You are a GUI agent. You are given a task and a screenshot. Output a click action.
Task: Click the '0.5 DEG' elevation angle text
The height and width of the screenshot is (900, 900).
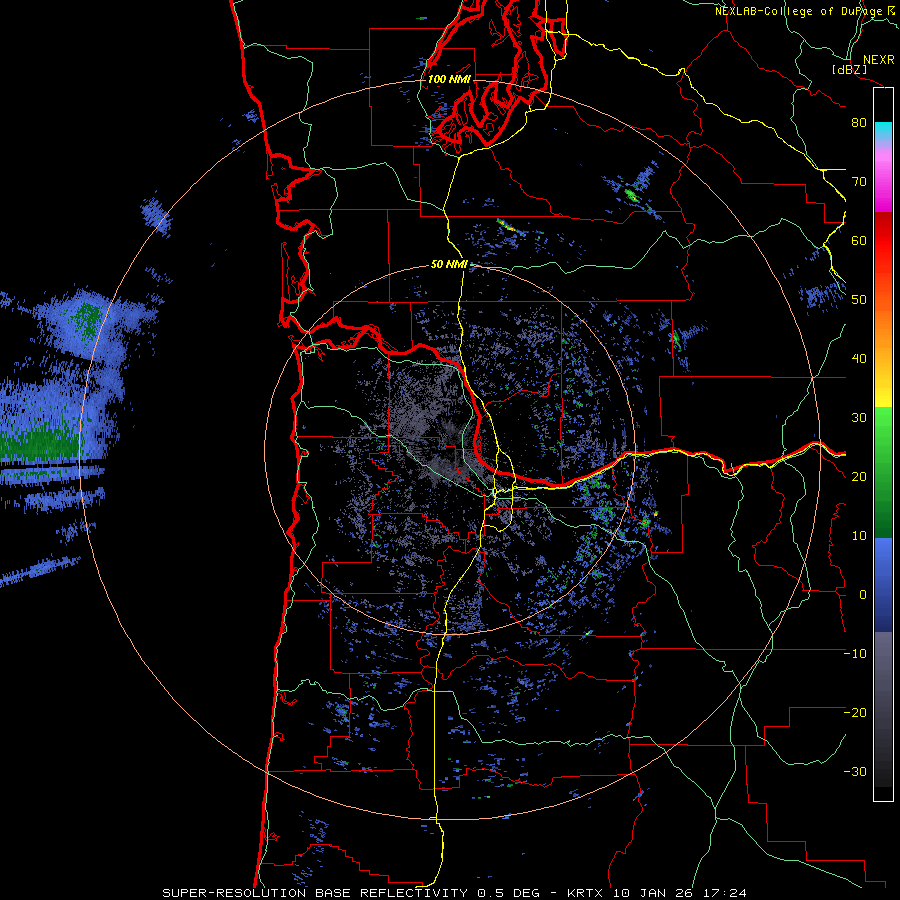coord(509,893)
